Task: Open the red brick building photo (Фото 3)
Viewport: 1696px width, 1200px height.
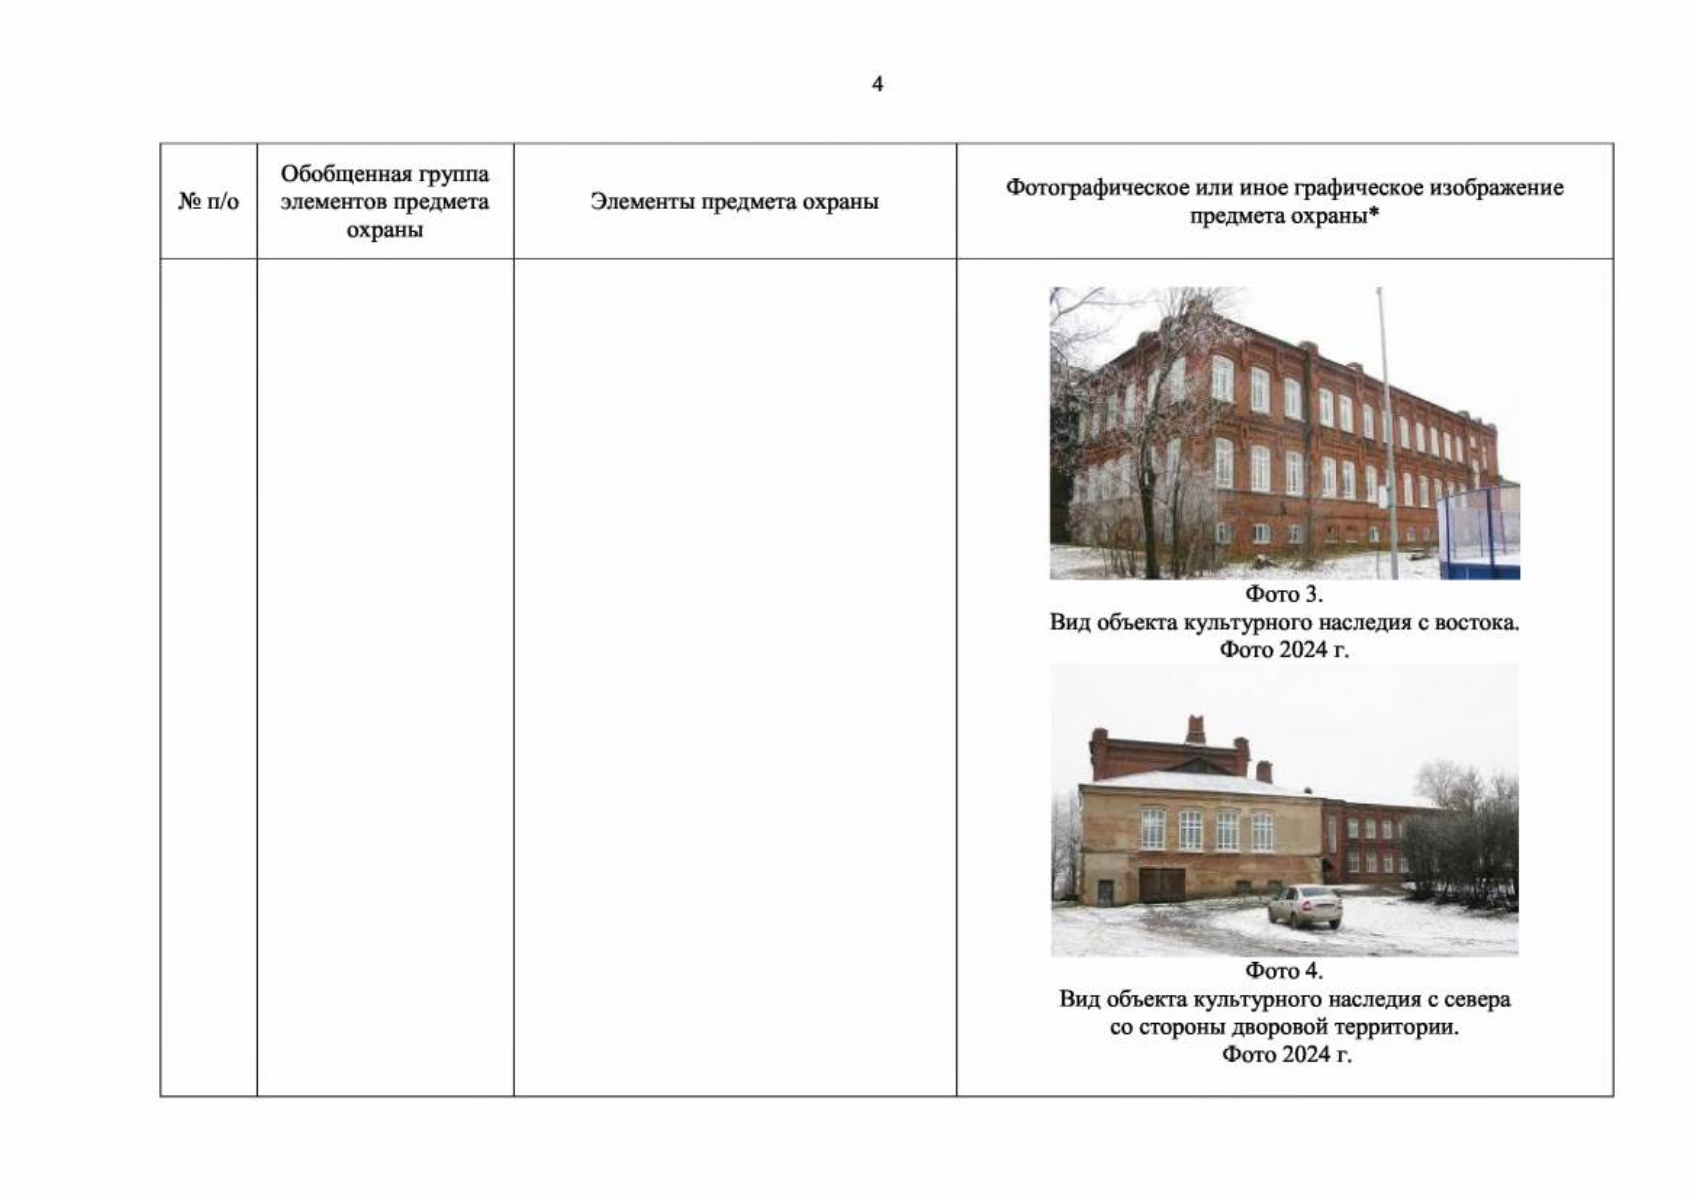Action: pos(1285,433)
